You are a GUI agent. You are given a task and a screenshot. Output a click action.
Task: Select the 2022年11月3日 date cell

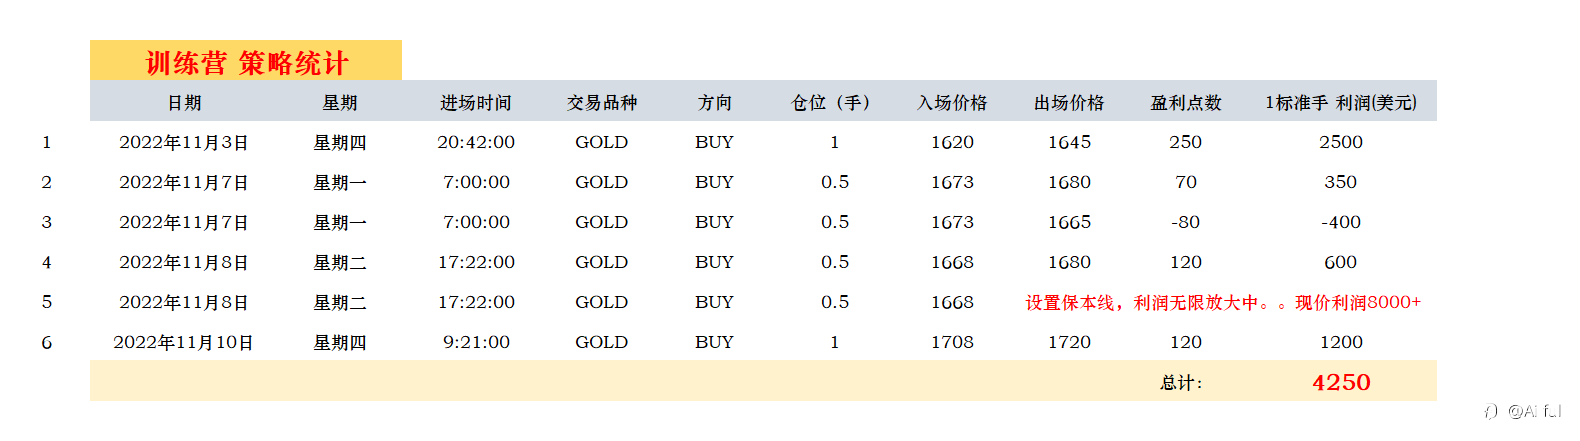point(184,142)
